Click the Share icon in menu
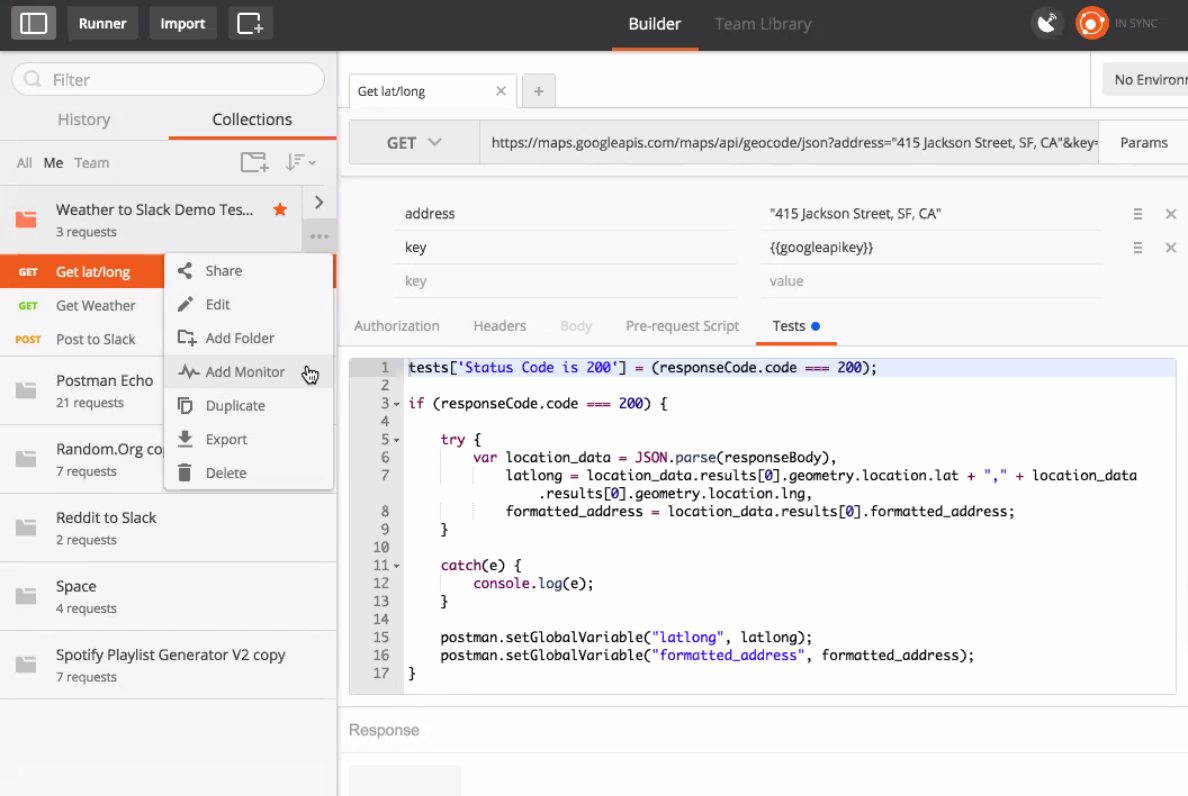Screen dimensions: 1188x796 pyautogui.click(x=185, y=270)
